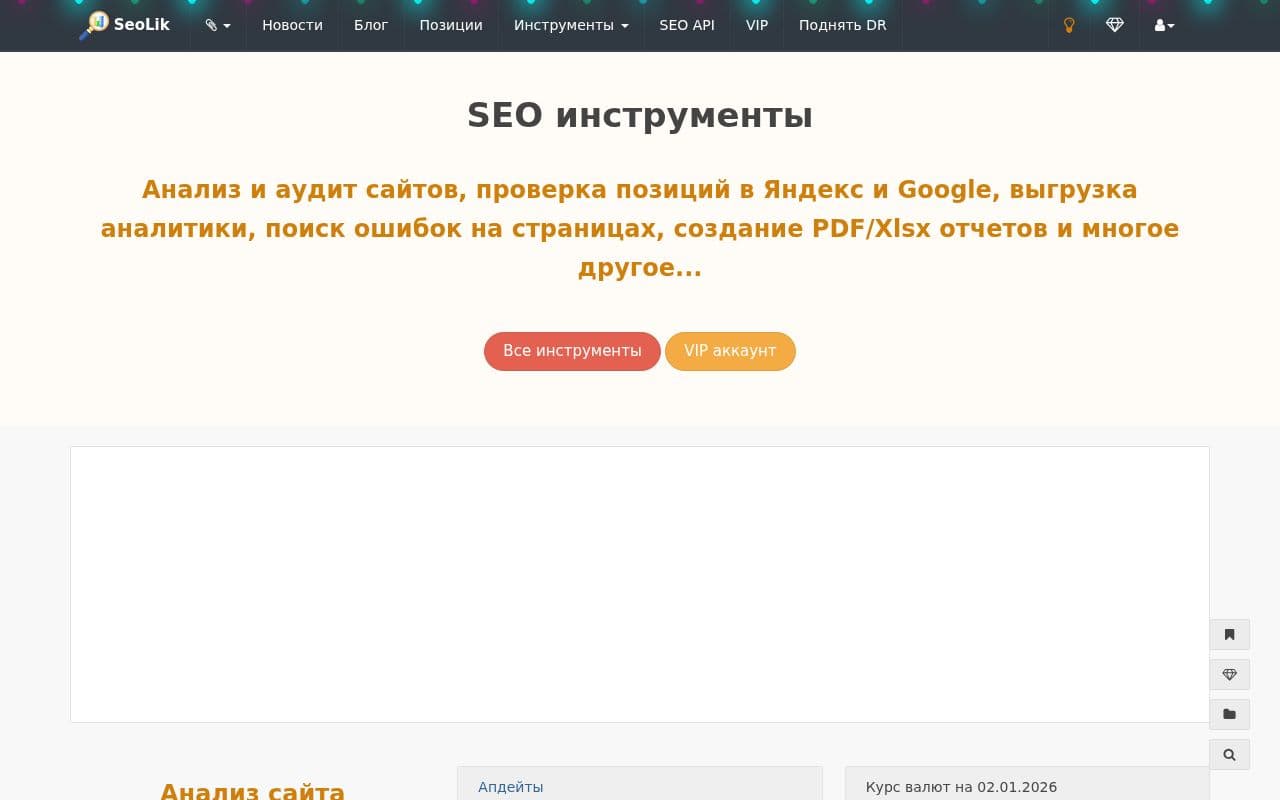Image resolution: width=1280 pixels, height=800 pixels.
Task: Open the Апдейты link
Action: (510, 787)
